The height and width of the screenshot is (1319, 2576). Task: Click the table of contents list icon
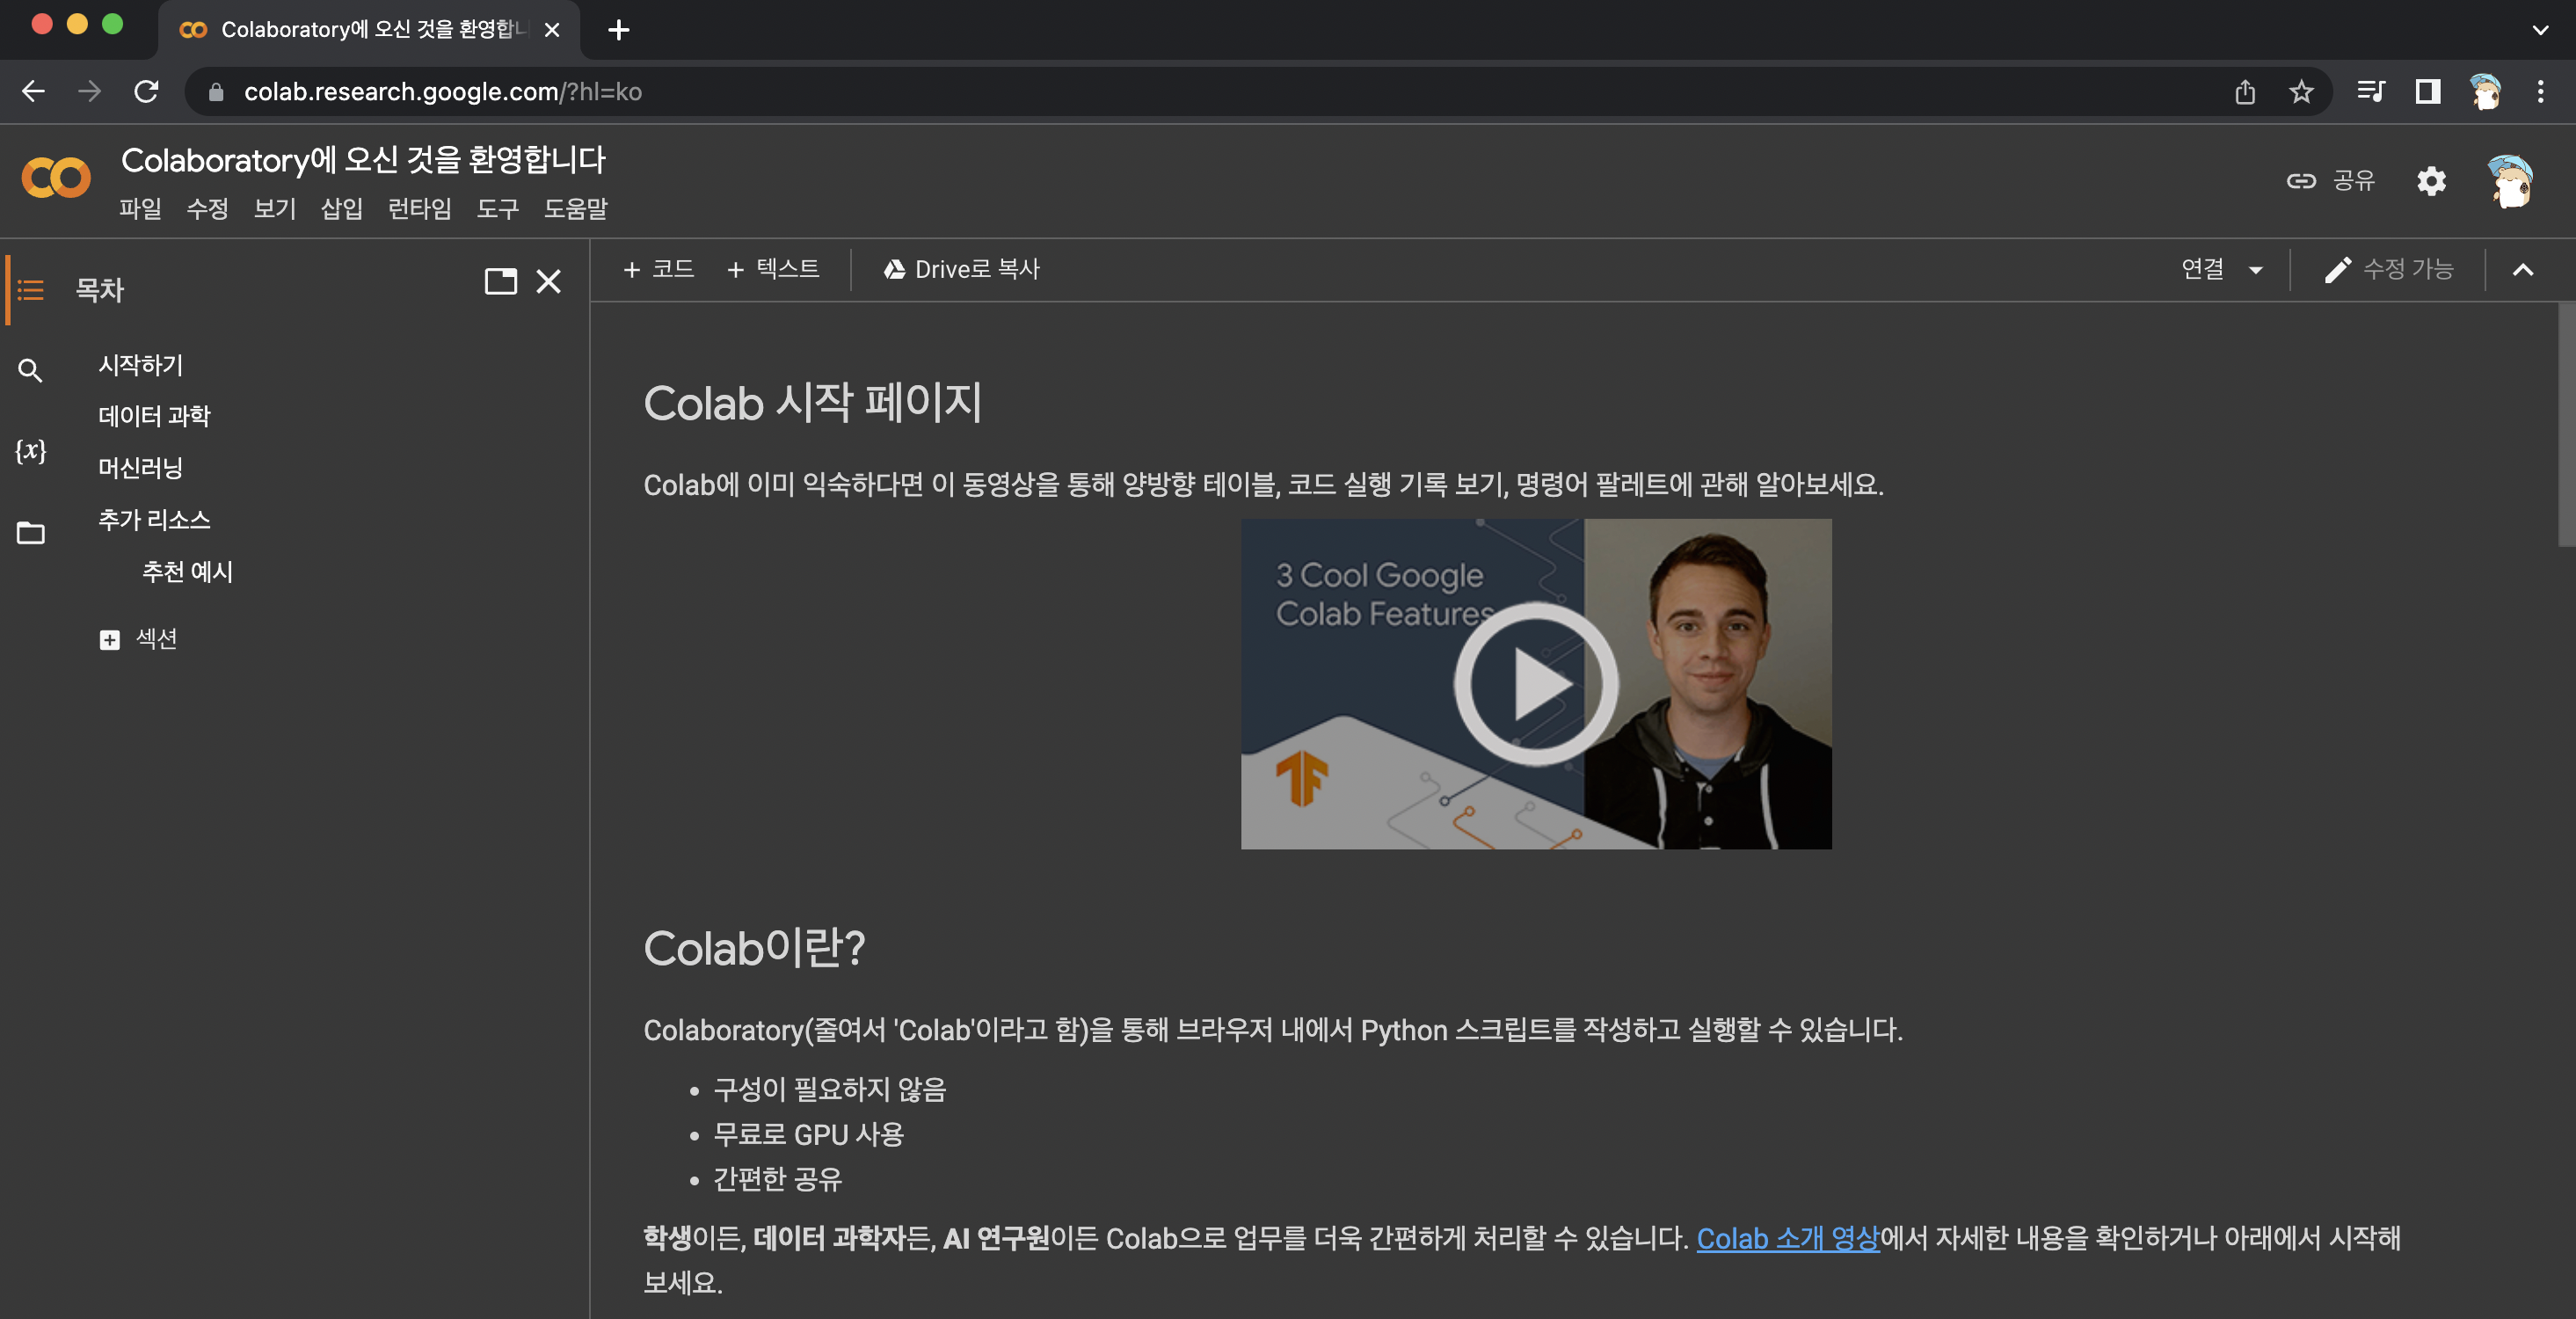[30, 290]
